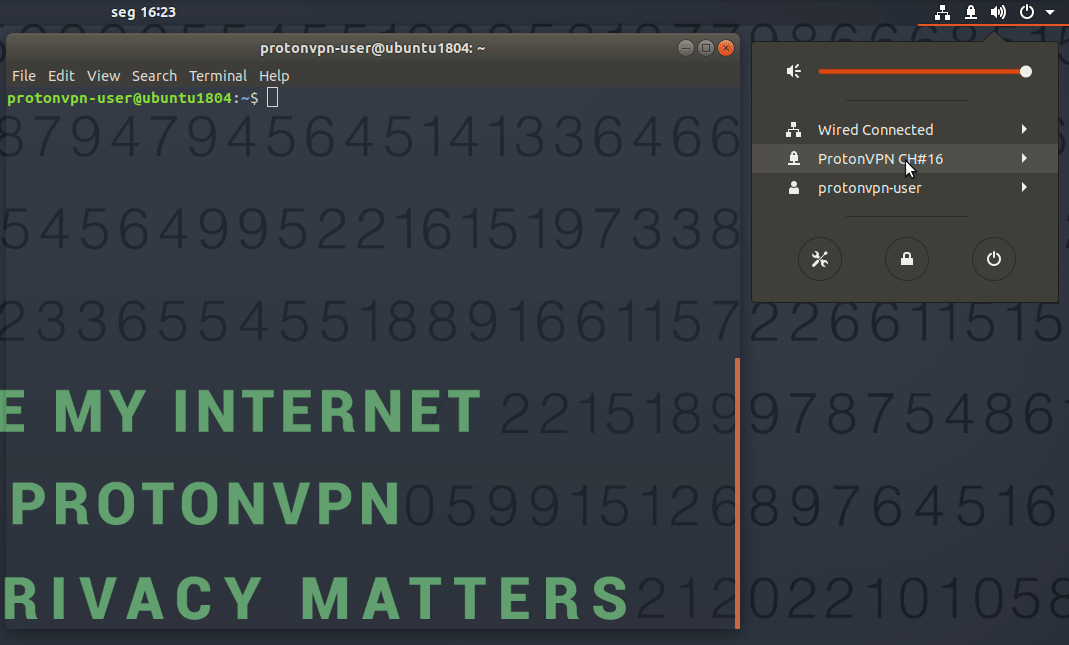The height and width of the screenshot is (645, 1069).
Task: Open the terminal File menu
Action: coord(24,76)
